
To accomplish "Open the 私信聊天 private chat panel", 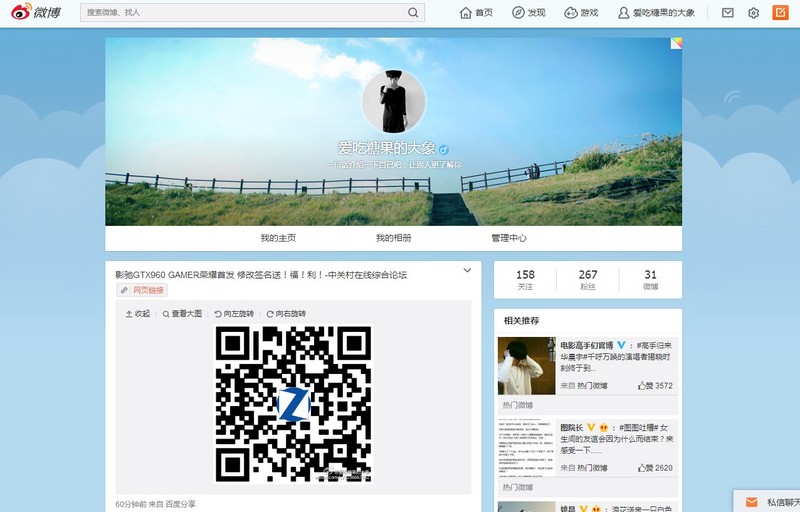I will coord(767,502).
